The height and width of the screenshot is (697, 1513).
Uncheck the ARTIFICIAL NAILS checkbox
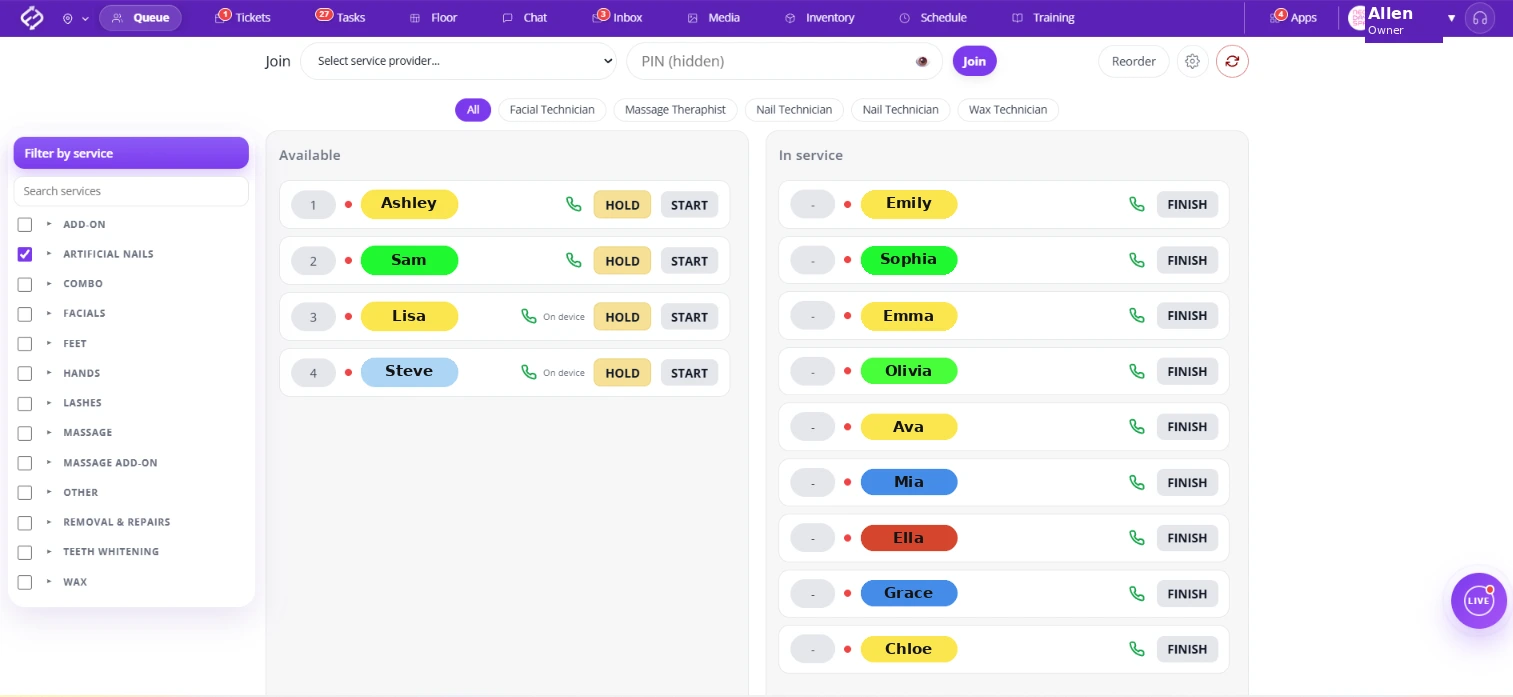pos(25,254)
